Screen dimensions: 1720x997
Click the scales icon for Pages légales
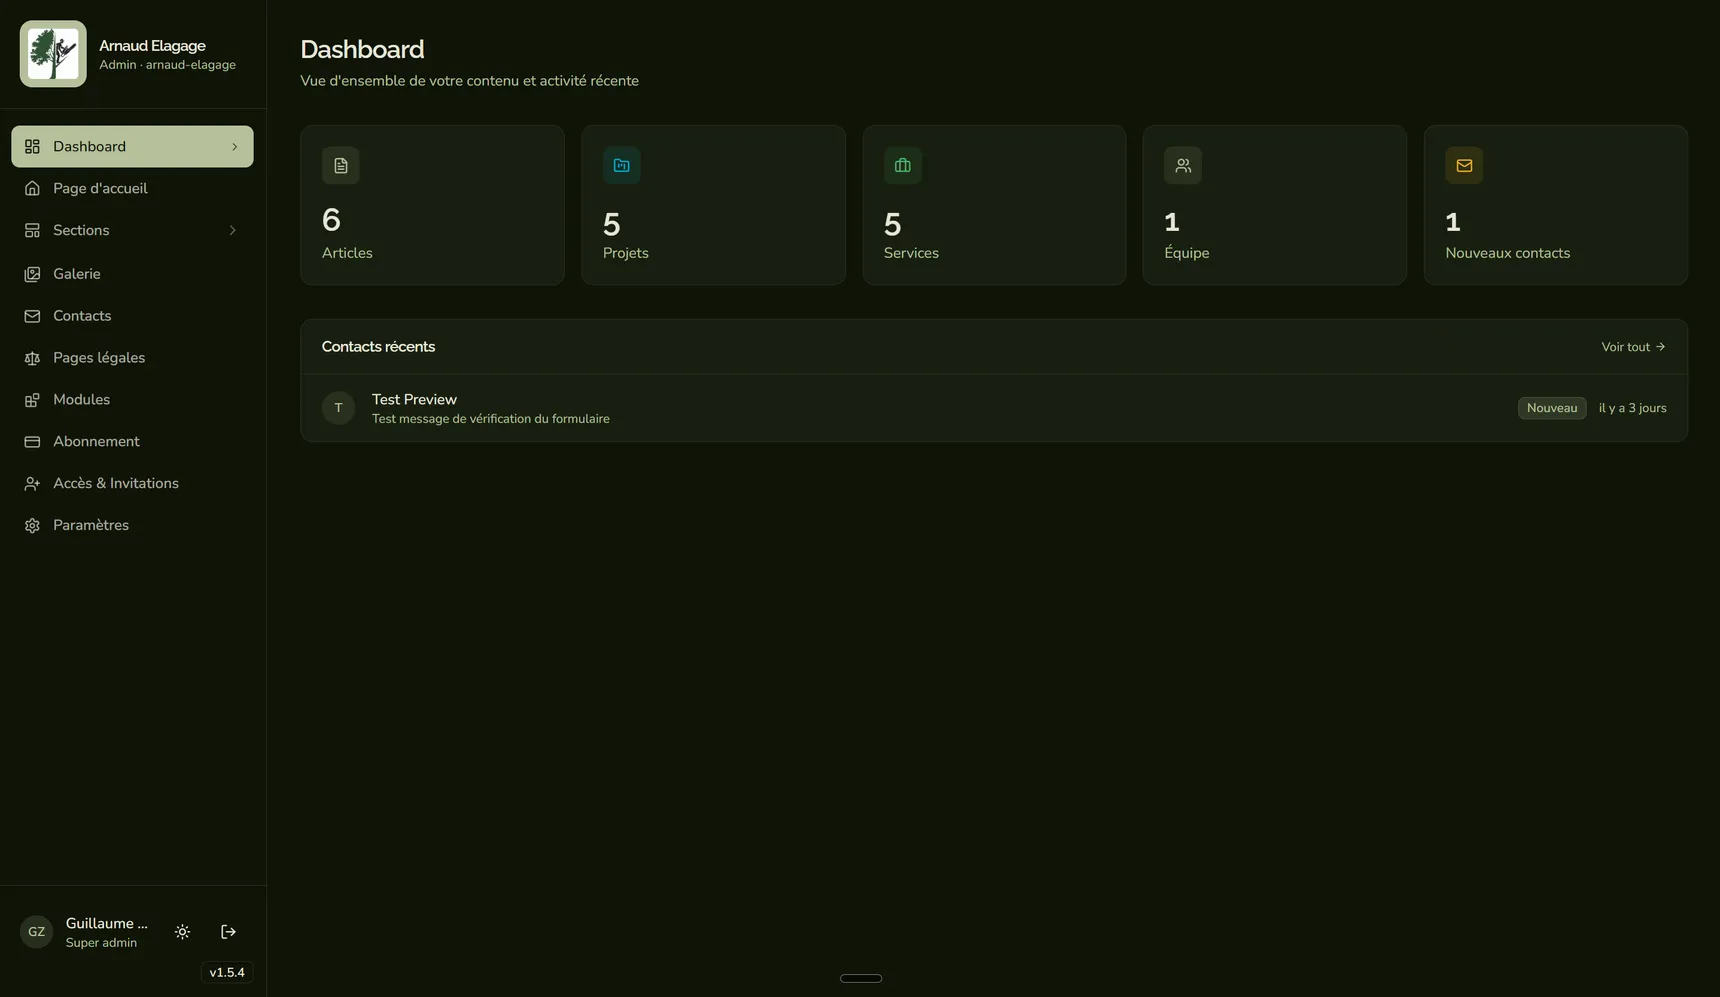click(x=32, y=358)
